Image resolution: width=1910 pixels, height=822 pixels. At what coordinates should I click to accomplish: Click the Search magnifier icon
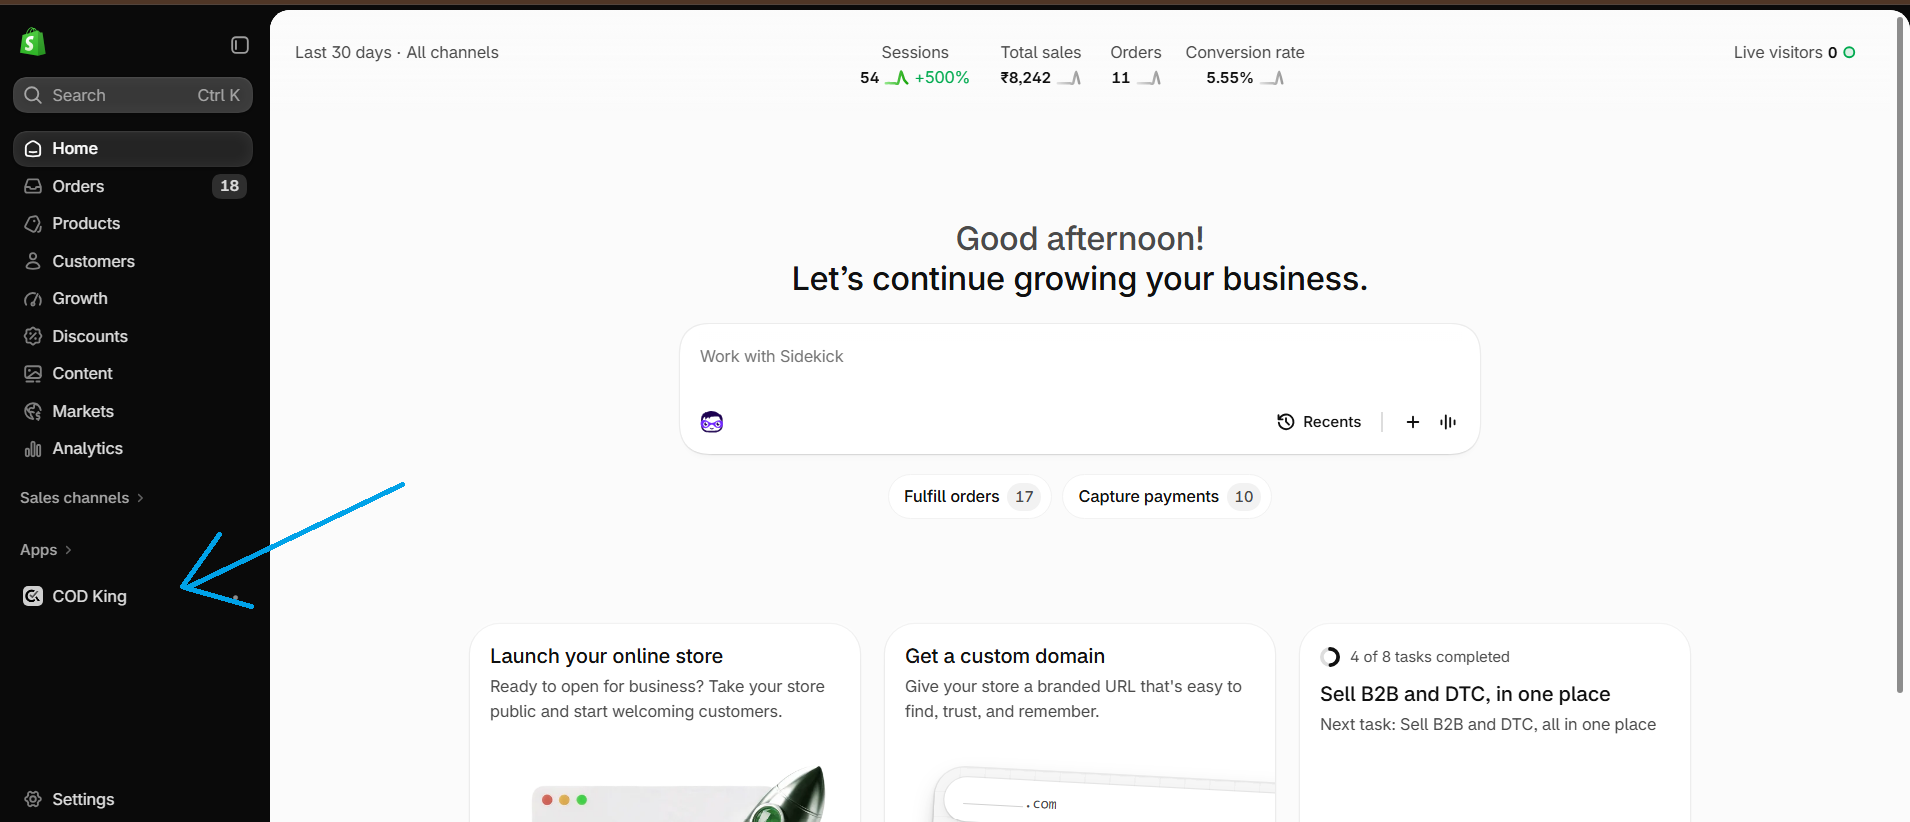33,95
